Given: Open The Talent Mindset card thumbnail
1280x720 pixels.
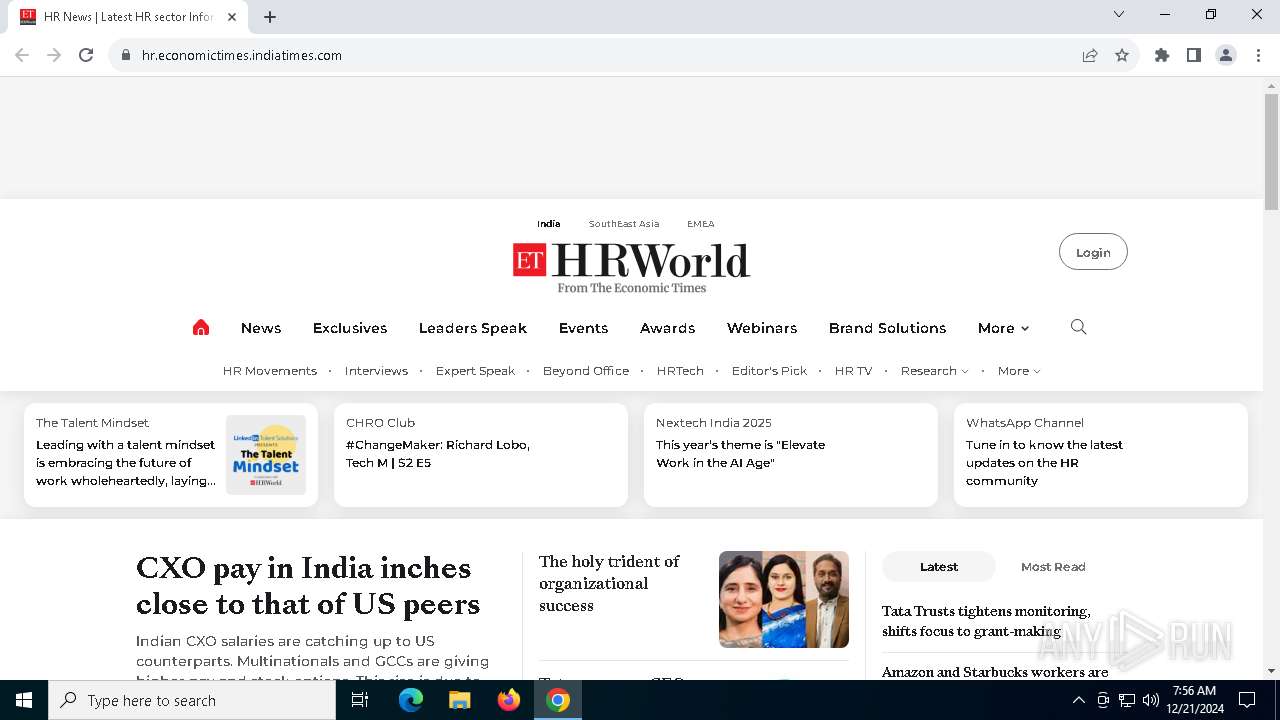Looking at the screenshot, I should [x=266, y=455].
